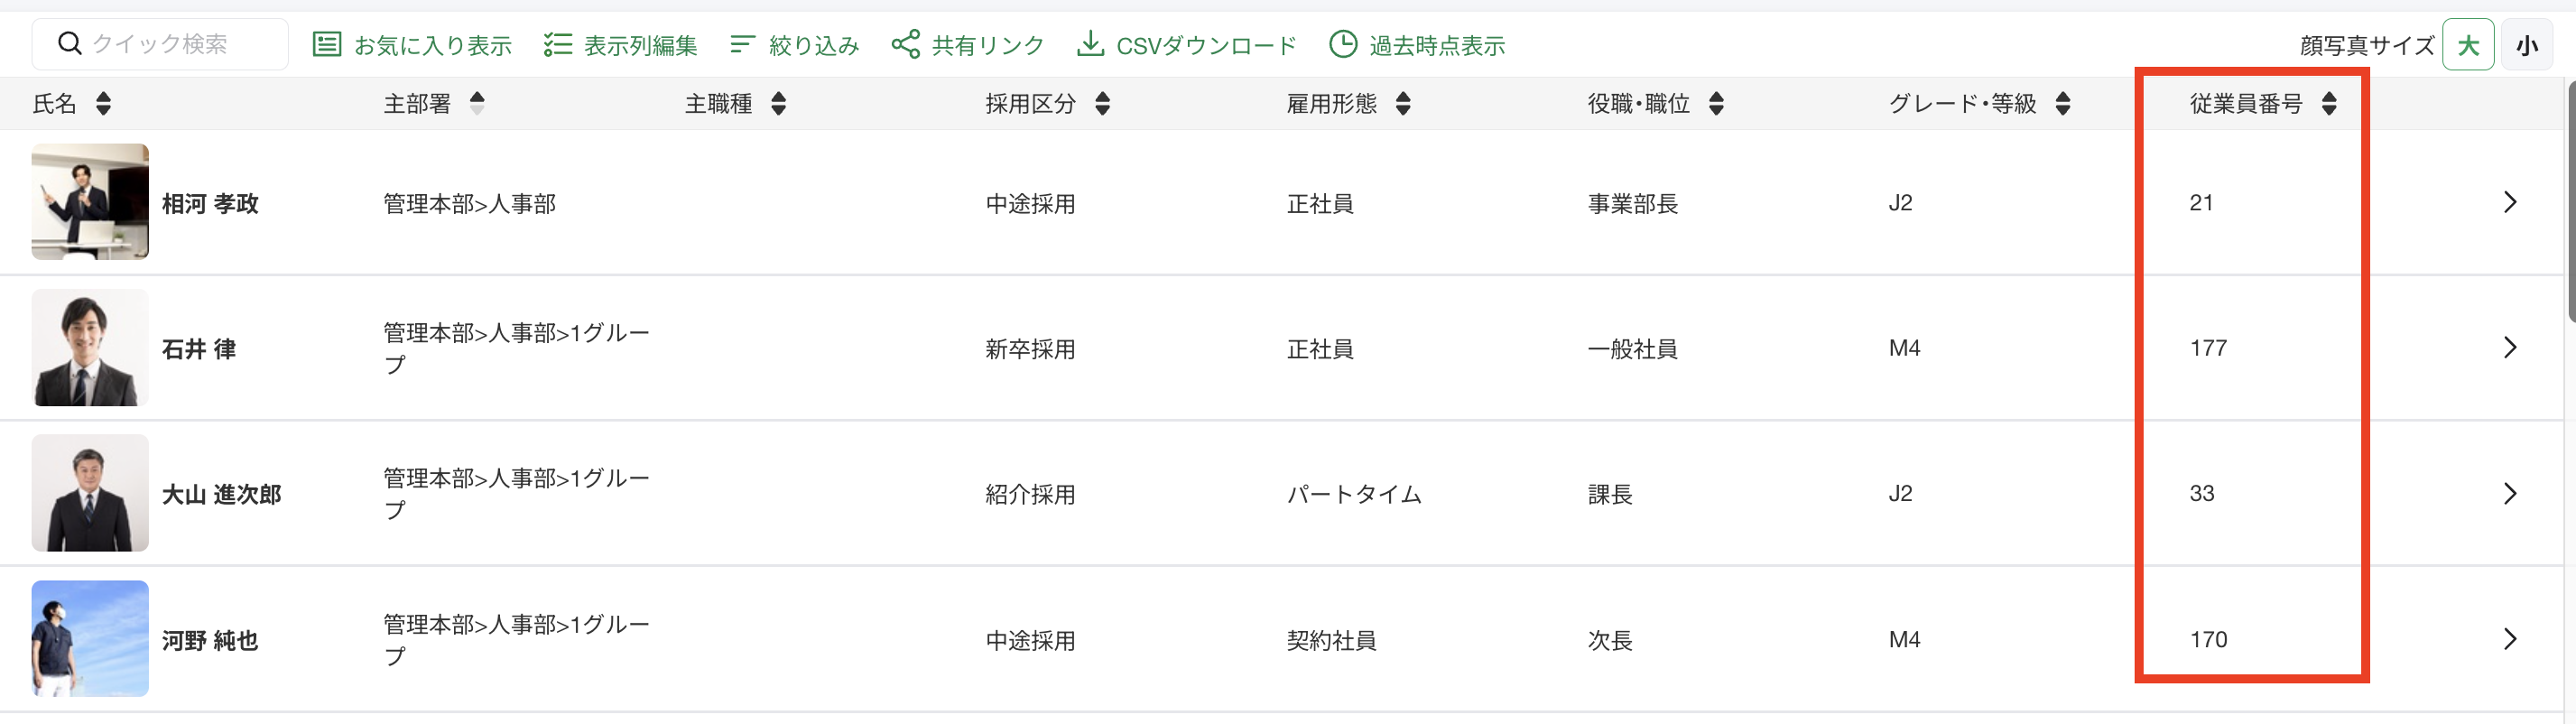The height and width of the screenshot is (724, 2576).
Task: Sort the name (氏名) column
Action: click(103, 103)
